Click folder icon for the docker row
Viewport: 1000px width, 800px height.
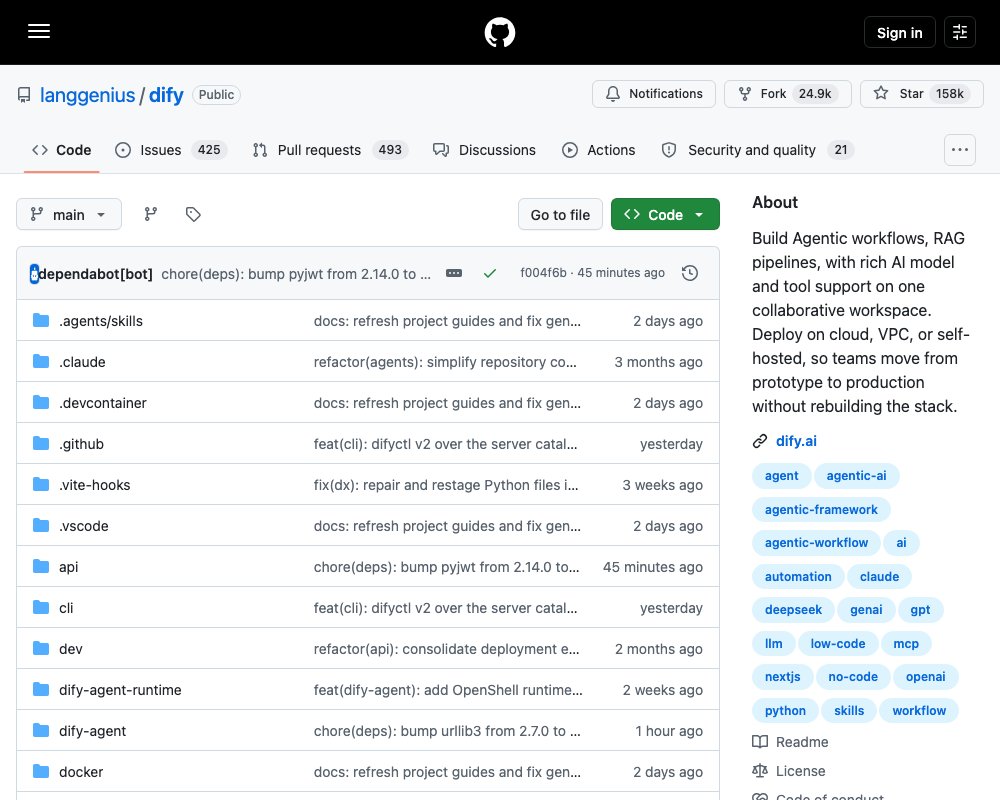point(41,771)
